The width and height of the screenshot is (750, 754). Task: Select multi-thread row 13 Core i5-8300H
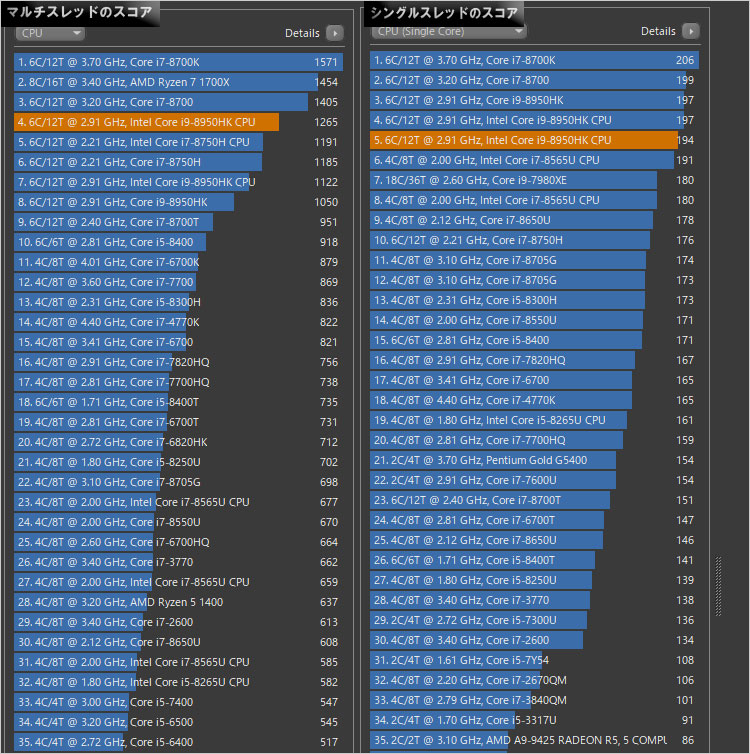point(178,302)
